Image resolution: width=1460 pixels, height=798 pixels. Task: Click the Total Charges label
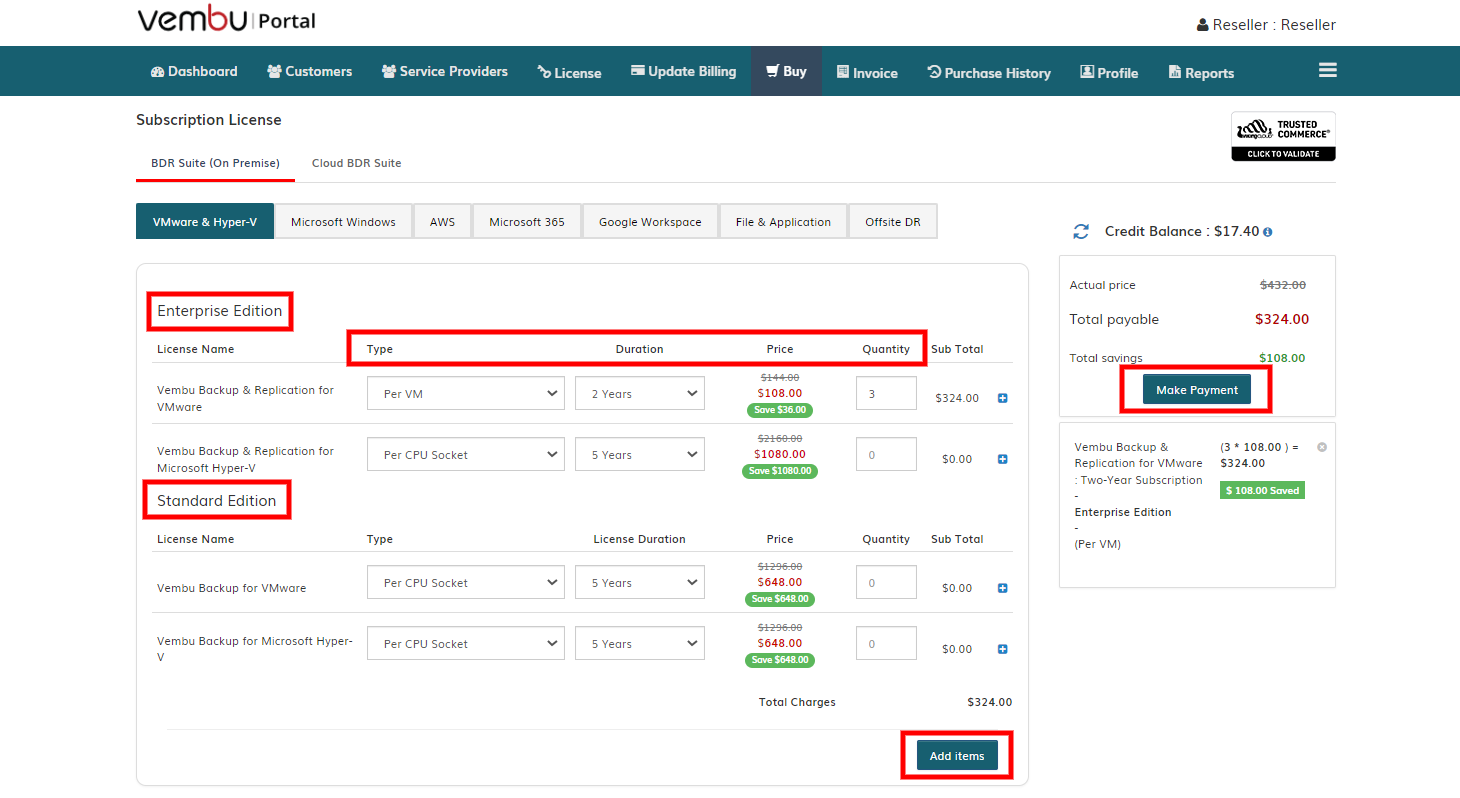click(797, 702)
